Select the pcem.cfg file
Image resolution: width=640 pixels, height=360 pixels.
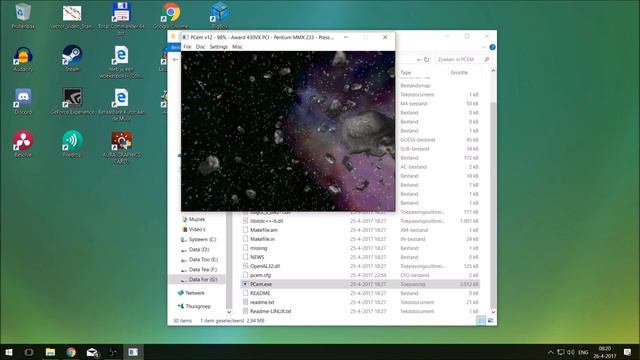pyautogui.click(x=260, y=275)
